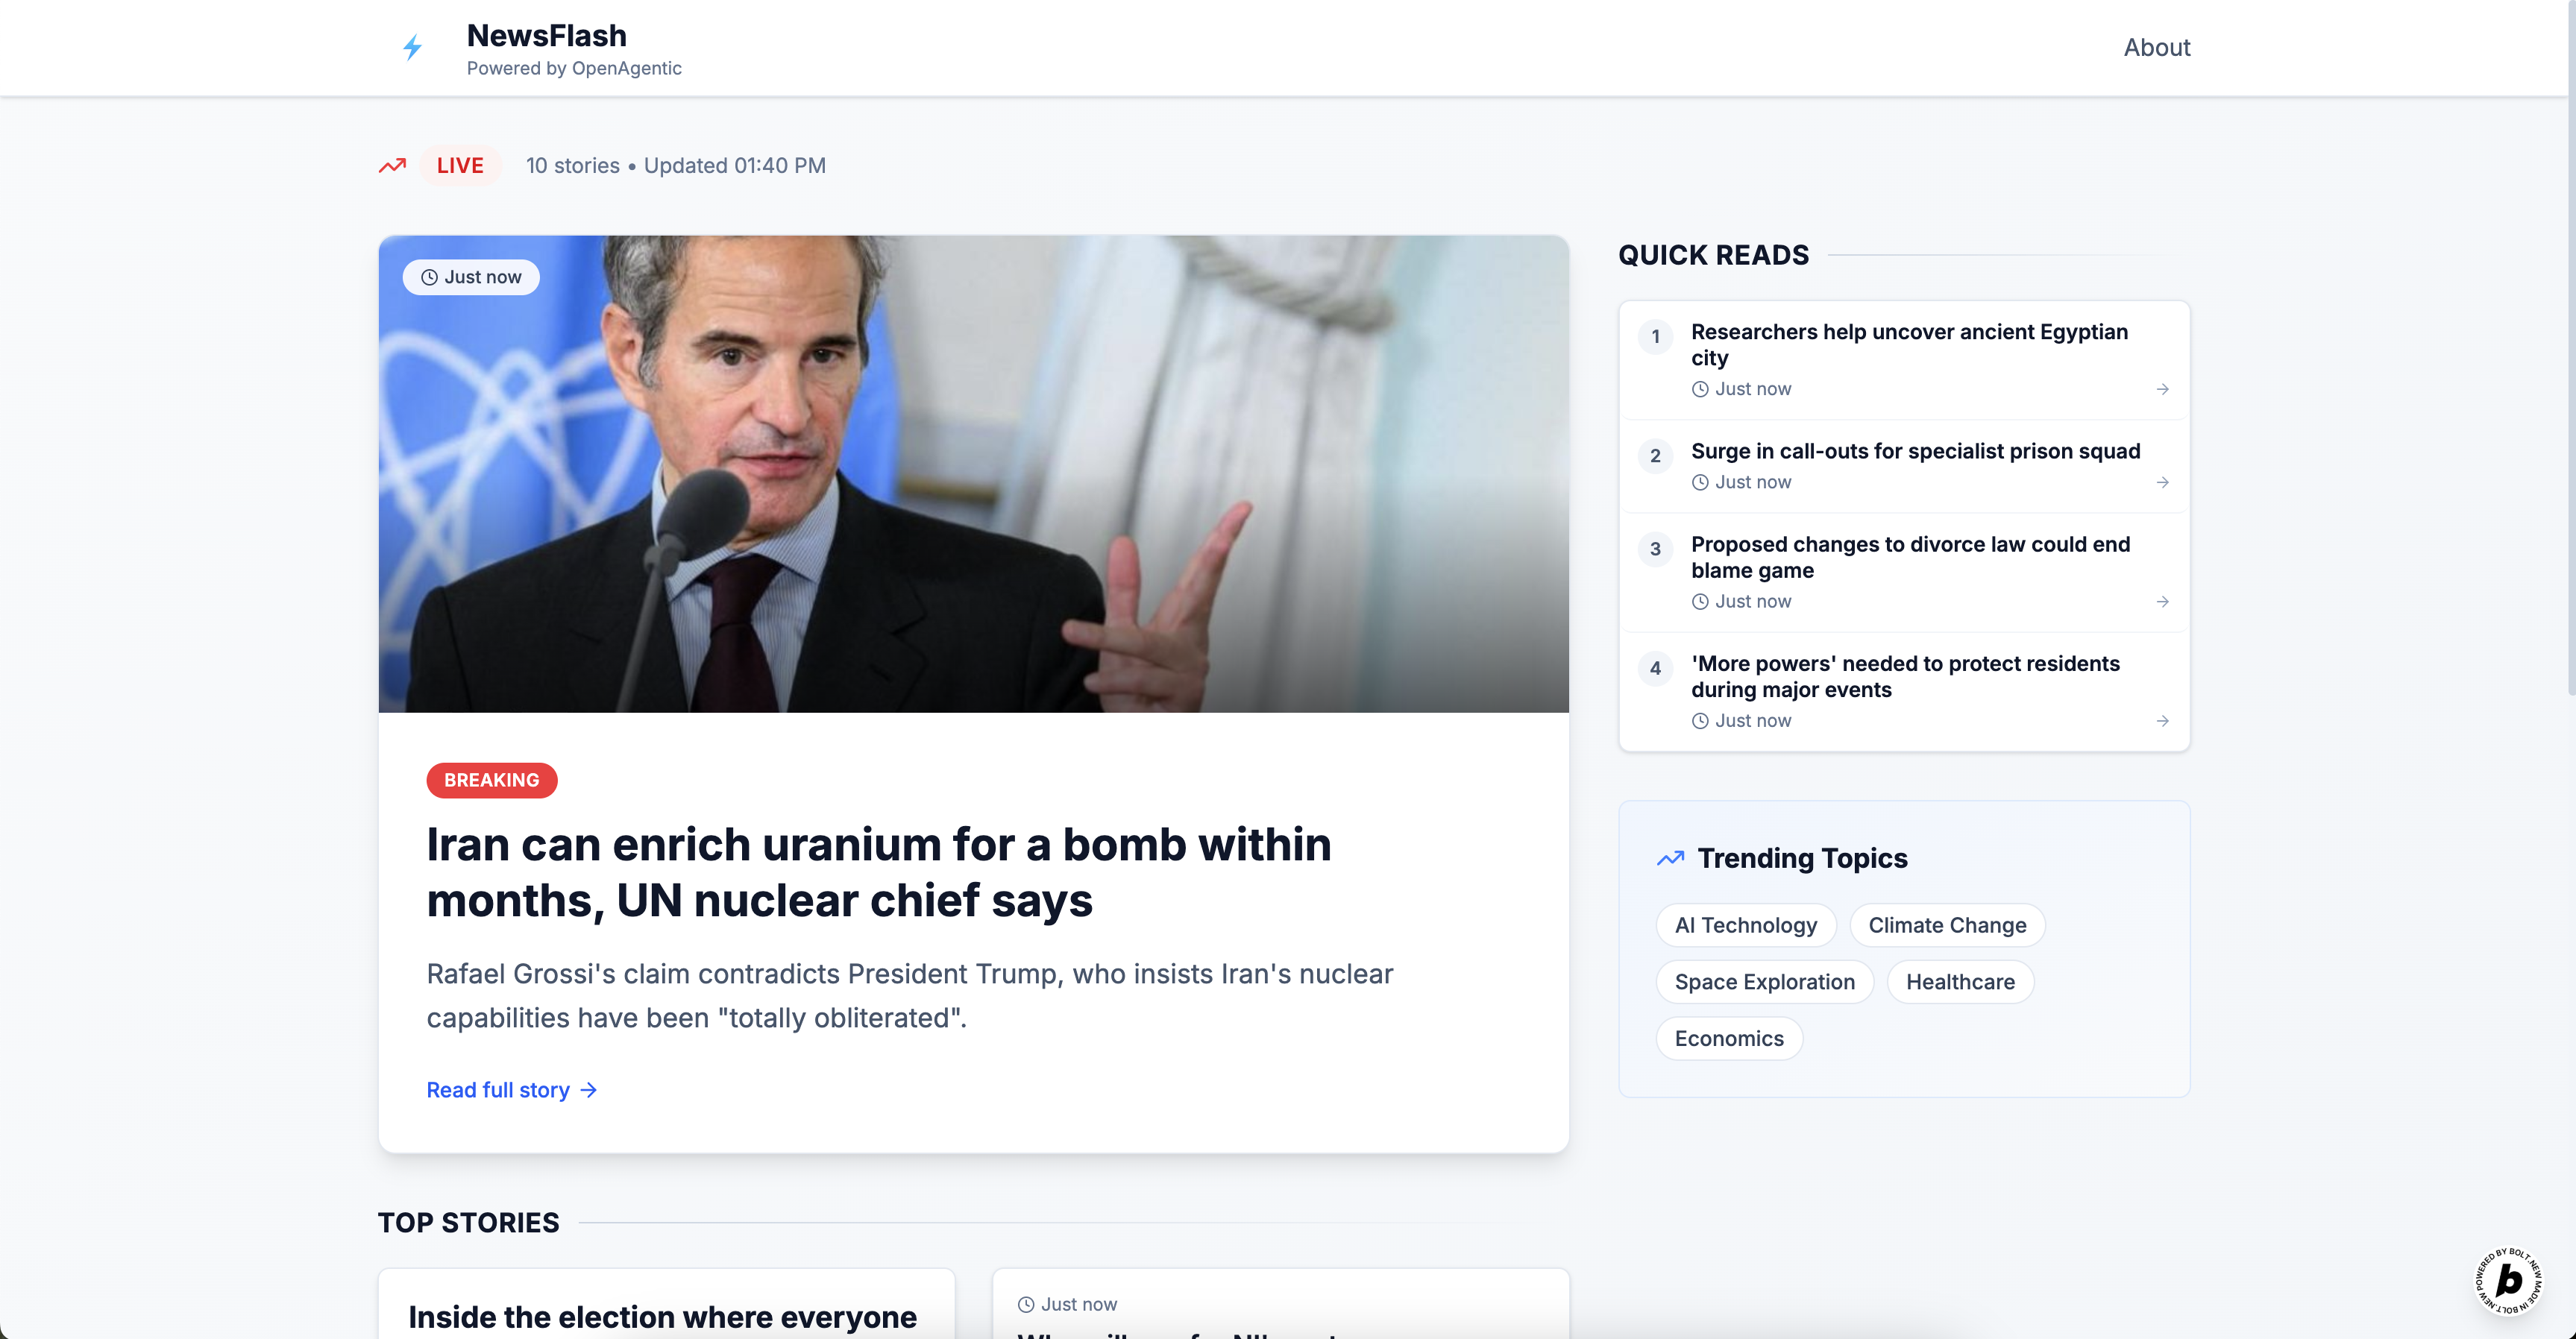2576x1339 pixels.
Task: Open 'Inside the election where everyone' story
Action: [x=662, y=1316]
